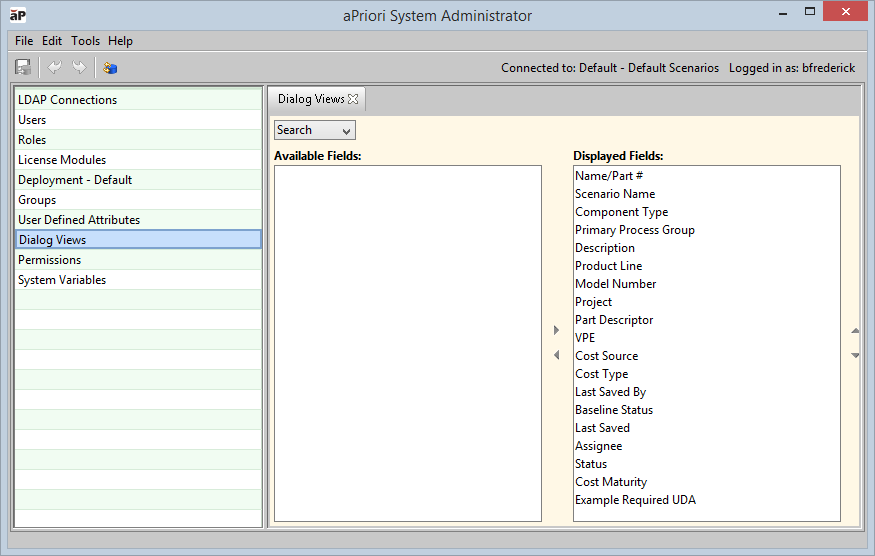The image size is (875, 556).
Task: Move selected field down with down arrow
Action: pyautogui.click(x=855, y=355)
